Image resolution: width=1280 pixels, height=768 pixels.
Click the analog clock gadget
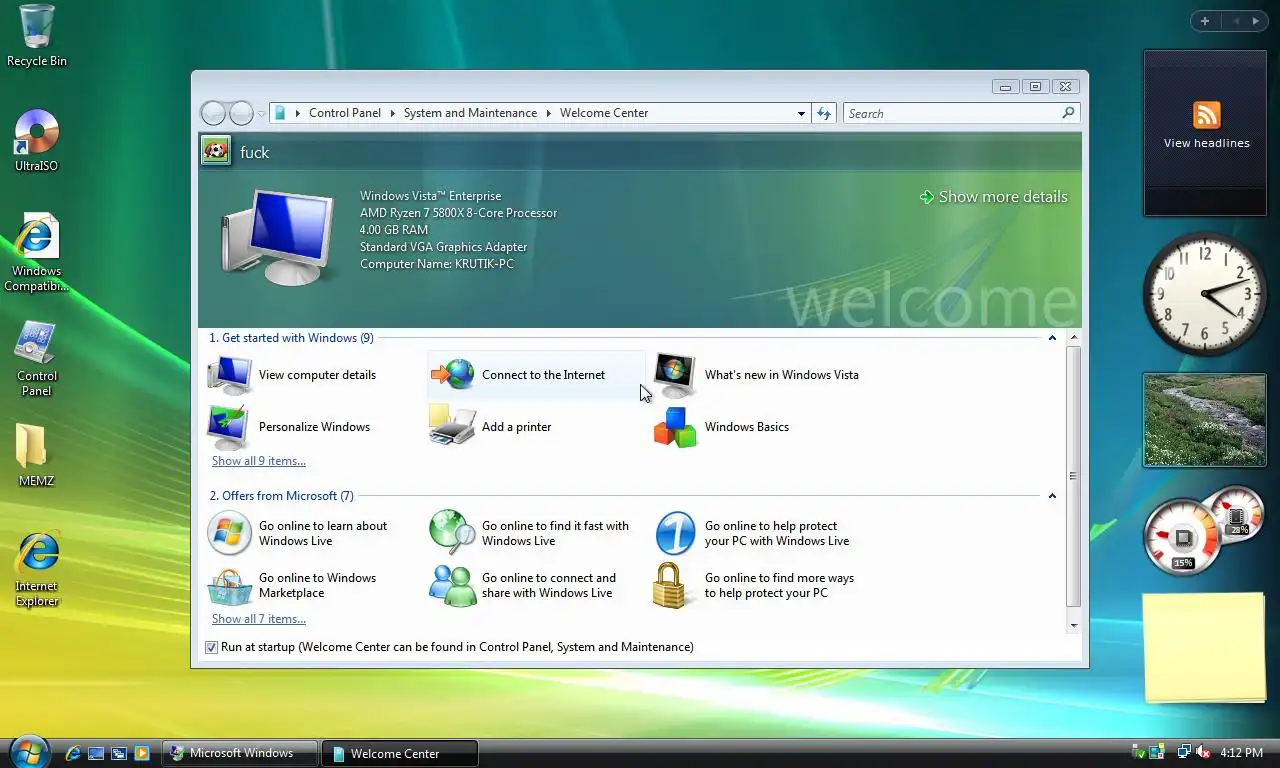(x=1205, y=294)
